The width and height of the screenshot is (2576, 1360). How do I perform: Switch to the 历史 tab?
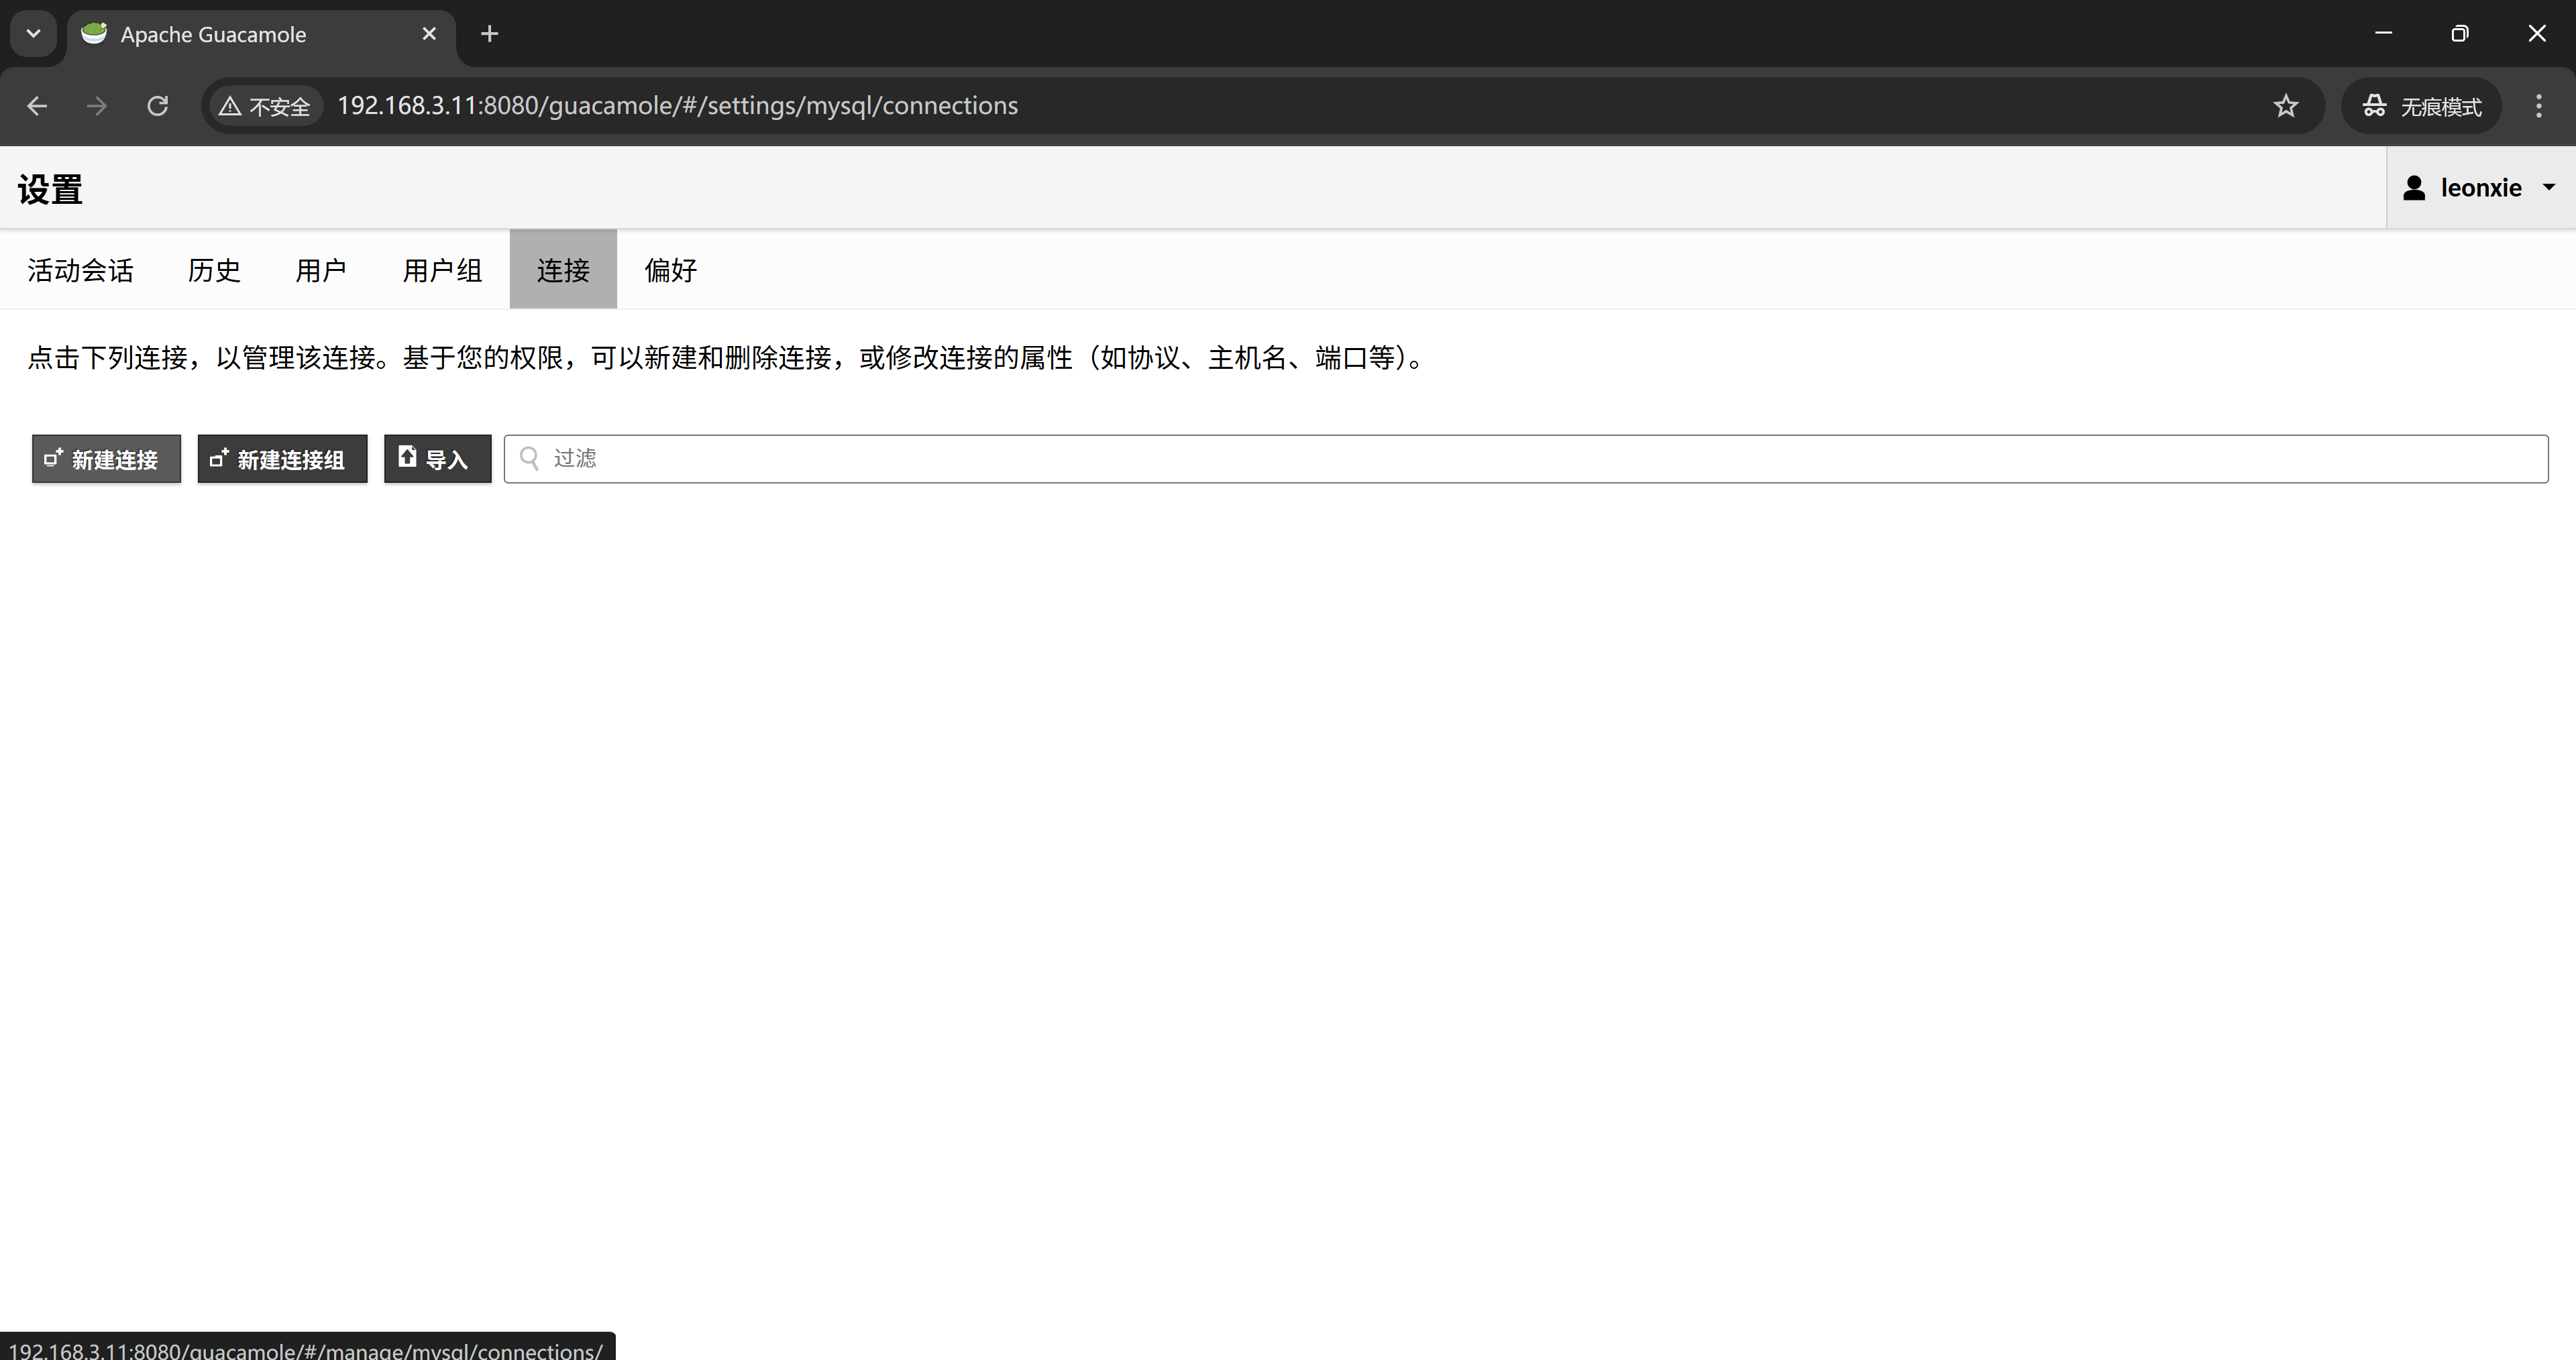(x=214, y=270)
